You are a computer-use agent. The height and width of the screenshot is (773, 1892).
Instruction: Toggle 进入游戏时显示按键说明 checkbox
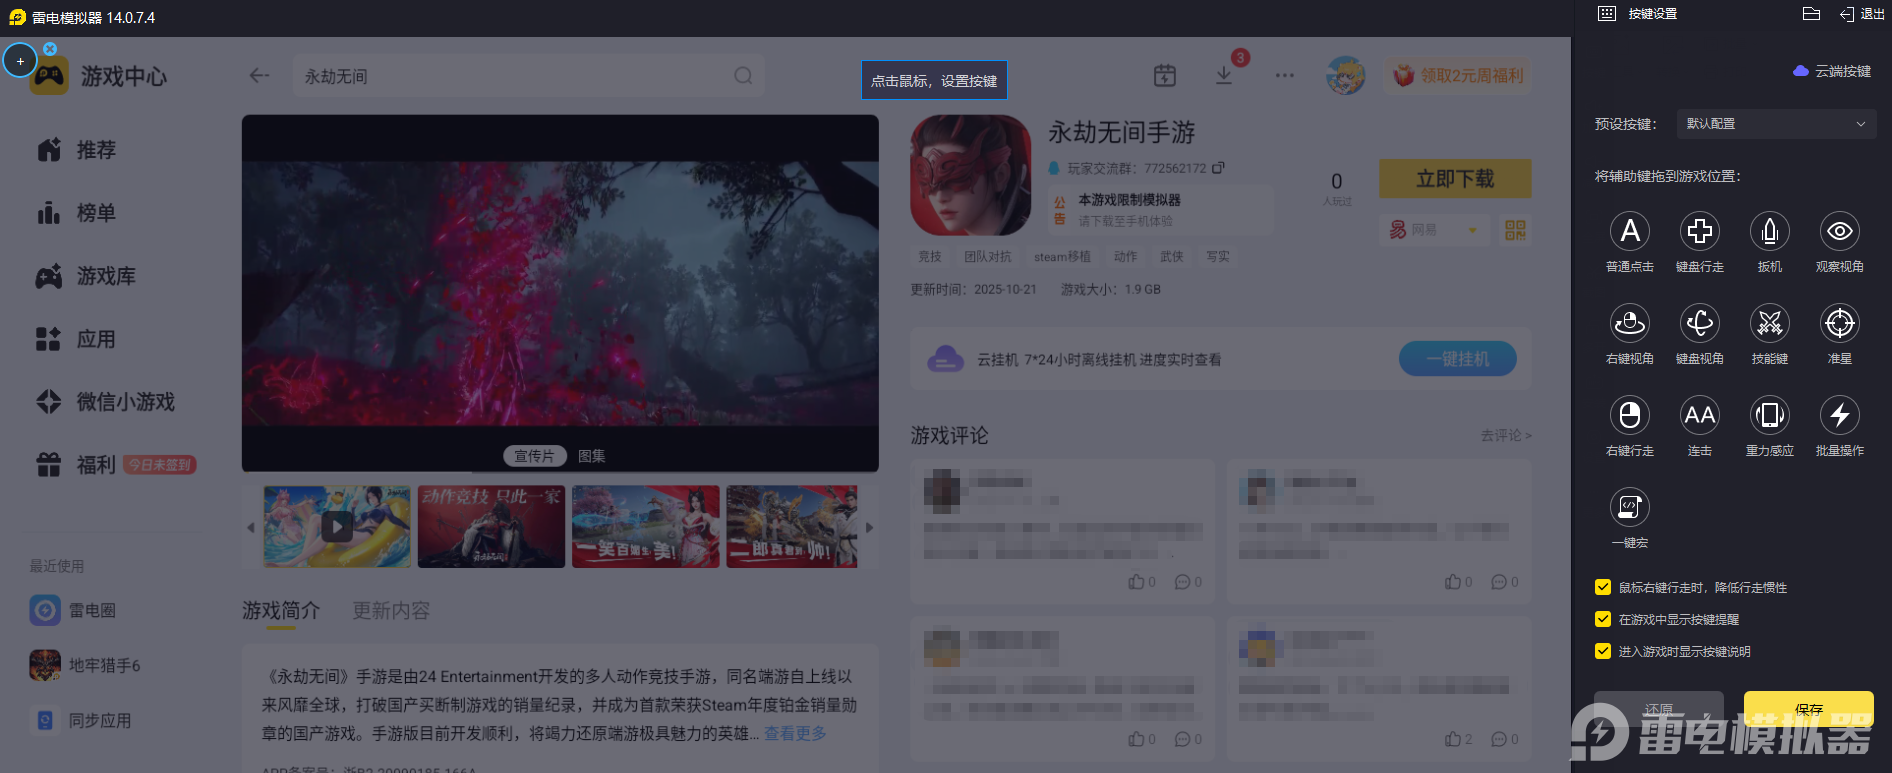[x=1603, y=652]
